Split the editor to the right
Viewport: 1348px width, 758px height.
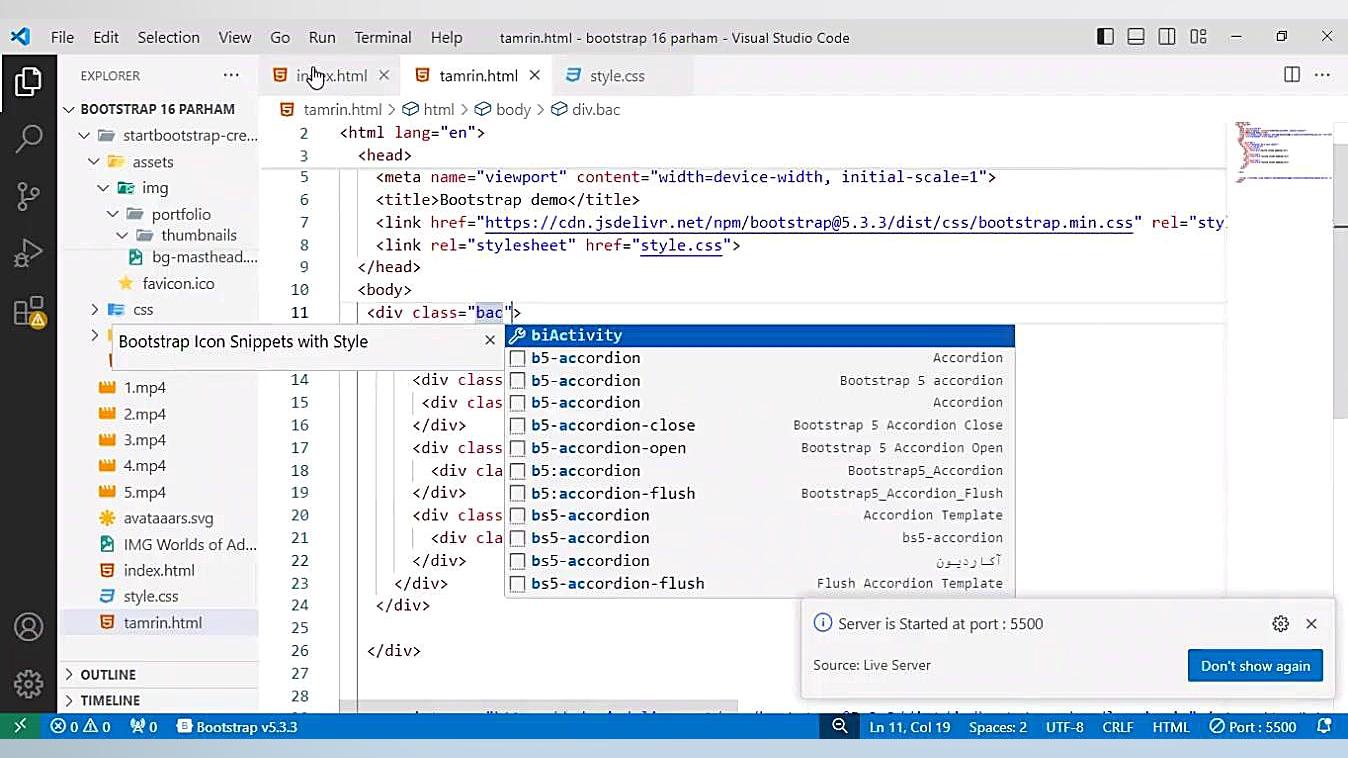pyautogui.click(x=1292, y=75)
